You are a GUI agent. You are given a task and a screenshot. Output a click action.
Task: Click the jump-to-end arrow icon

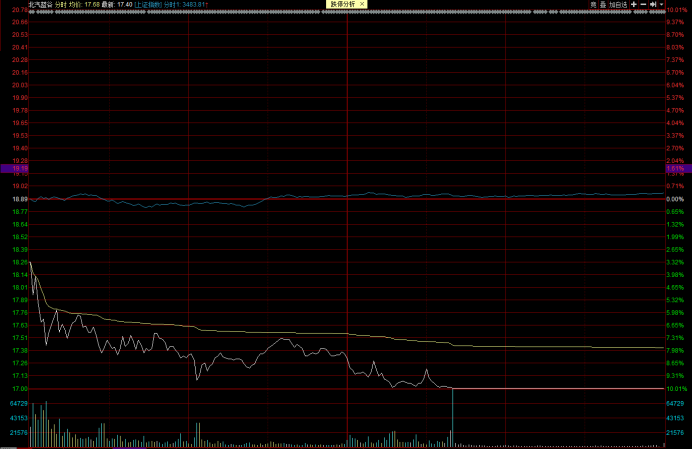pyautogui.click(x=653, y=4)
